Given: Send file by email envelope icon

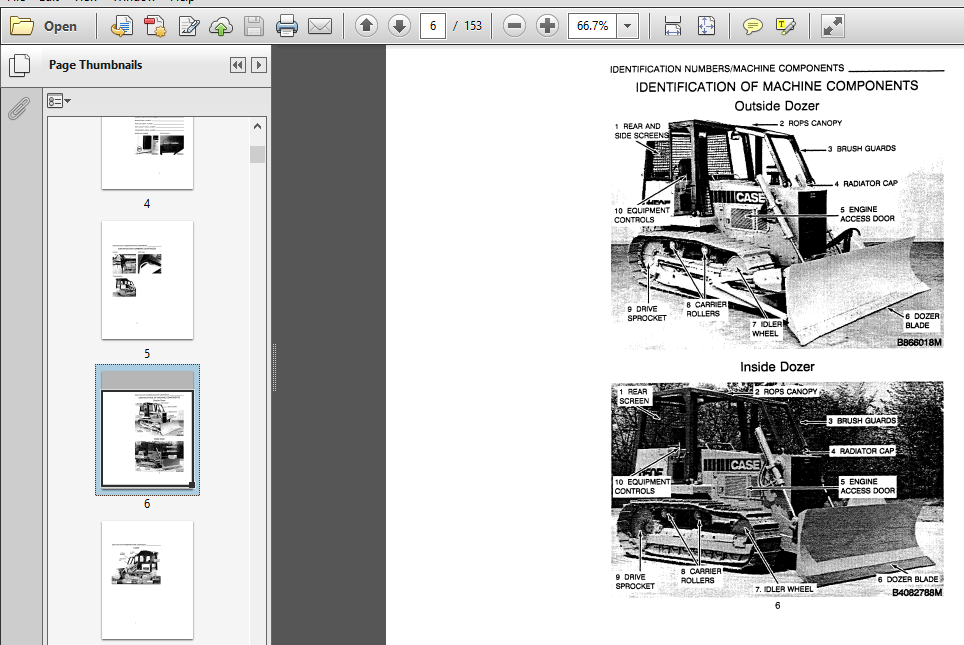Looking at the screenshot, I should 320,26.
